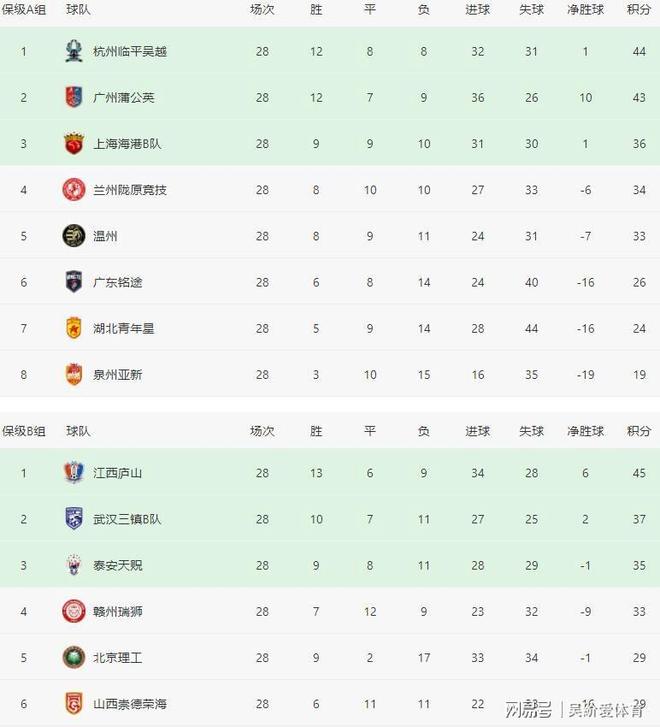Click the 净胜球 column header in group B
The height and width of the screenshot is (727, 660).
coord(585,431)
